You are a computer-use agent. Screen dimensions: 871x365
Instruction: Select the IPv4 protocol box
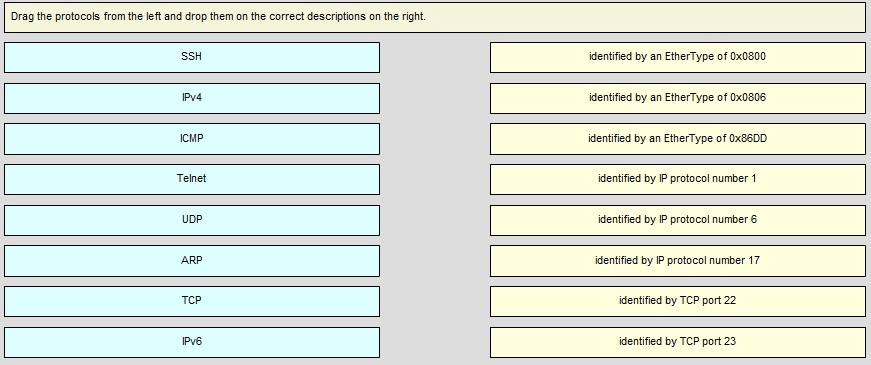[x=192, y=98]
